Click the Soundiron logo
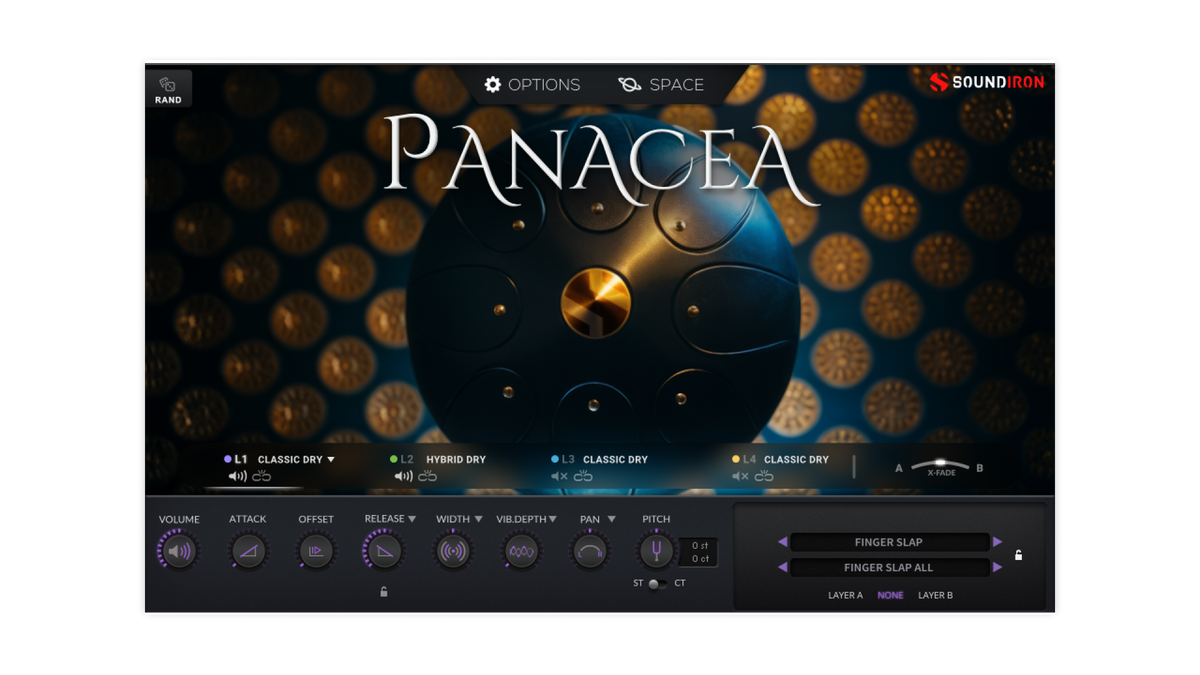Screen dimensions: 1200x675 tap(986, 82)
